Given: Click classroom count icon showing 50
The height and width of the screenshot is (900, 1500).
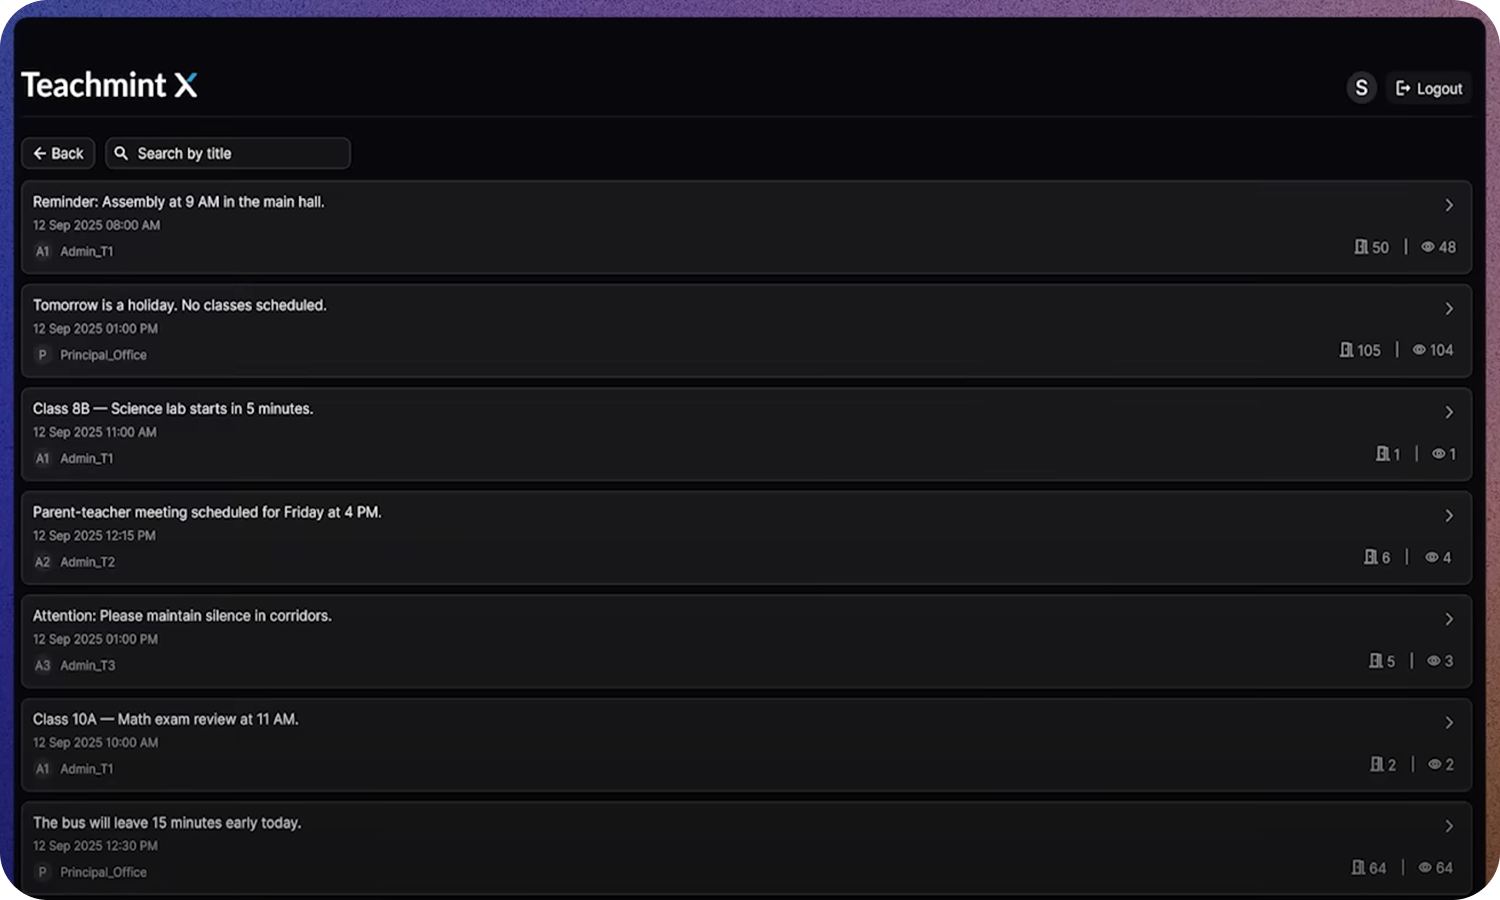Looking at the screenshot, I should (1361, 247).
